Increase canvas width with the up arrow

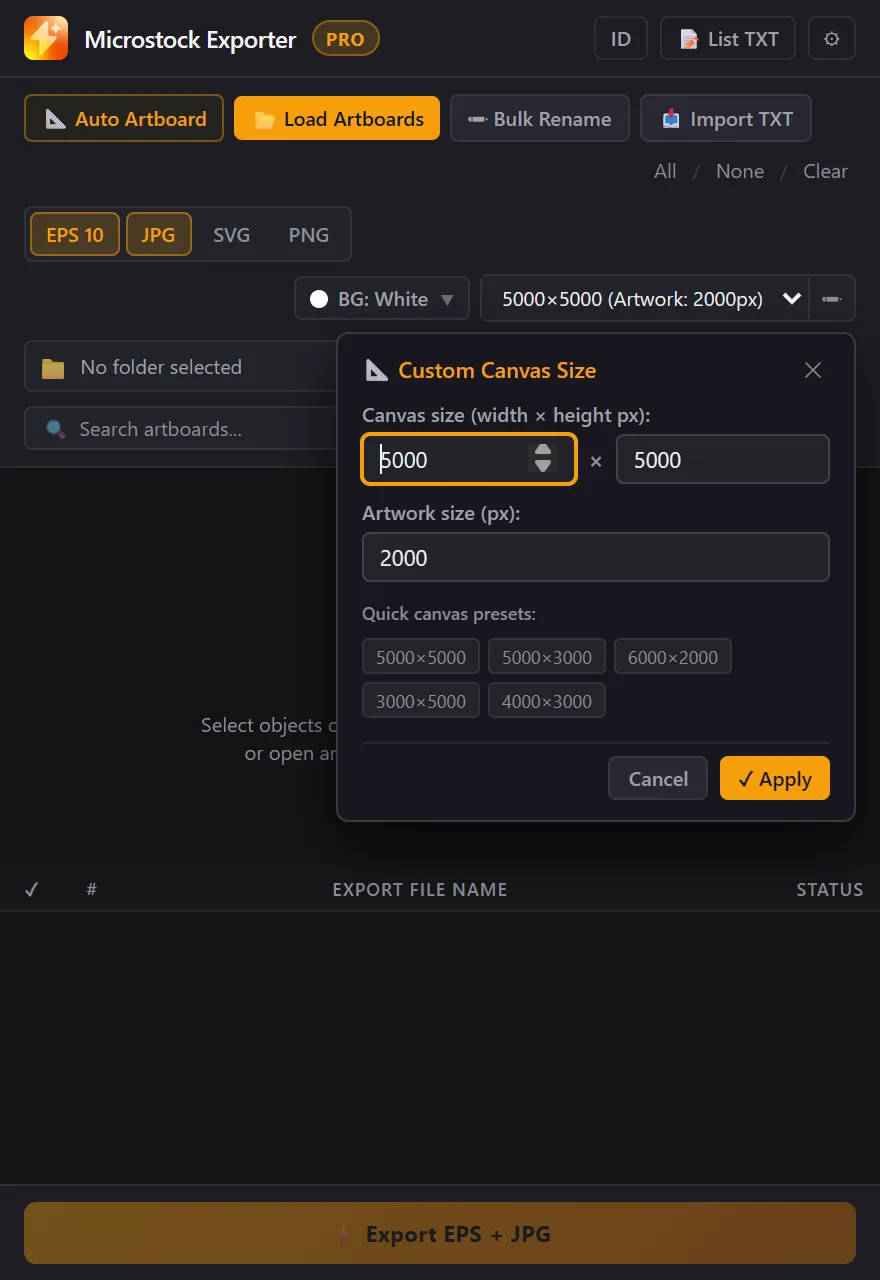coord(543,451)
